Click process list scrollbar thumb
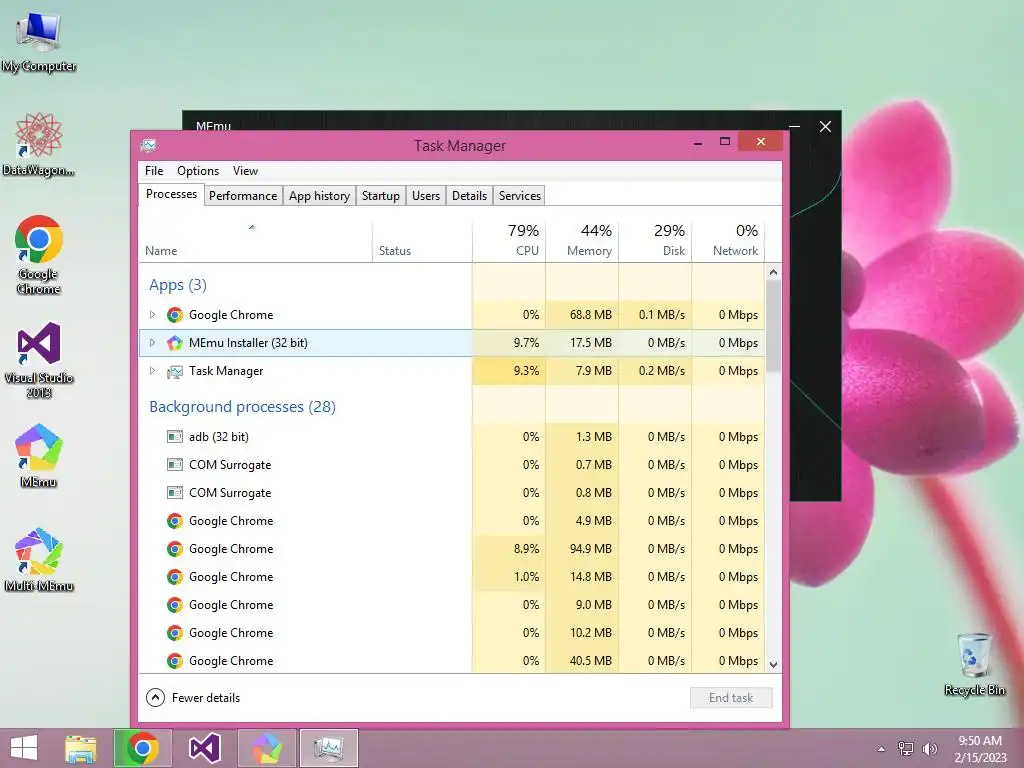Viewport: 1024px width, 768px height. tap(773, 326)
